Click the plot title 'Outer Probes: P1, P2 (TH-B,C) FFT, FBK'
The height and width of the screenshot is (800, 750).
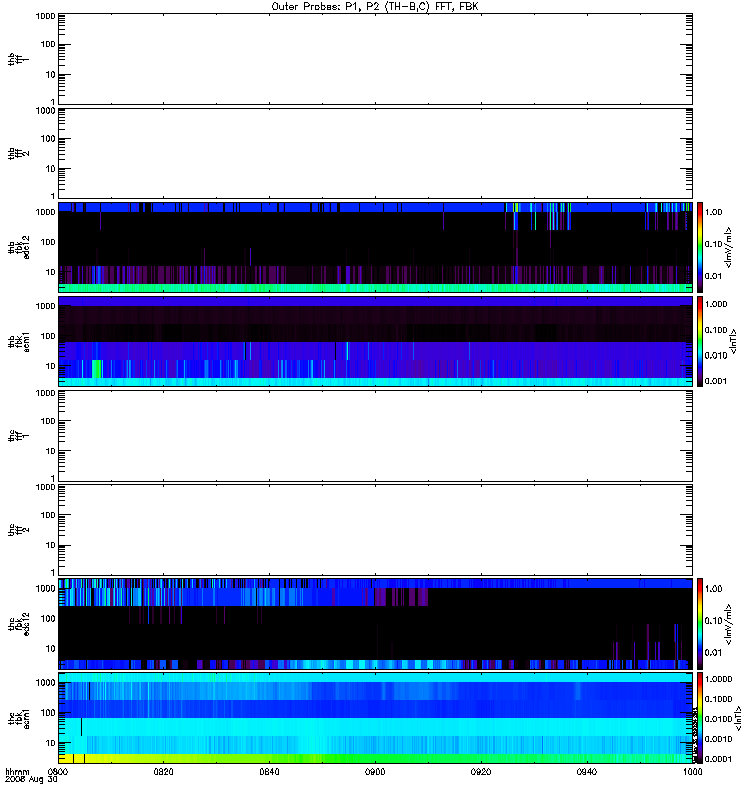click(x=375, y=7)
